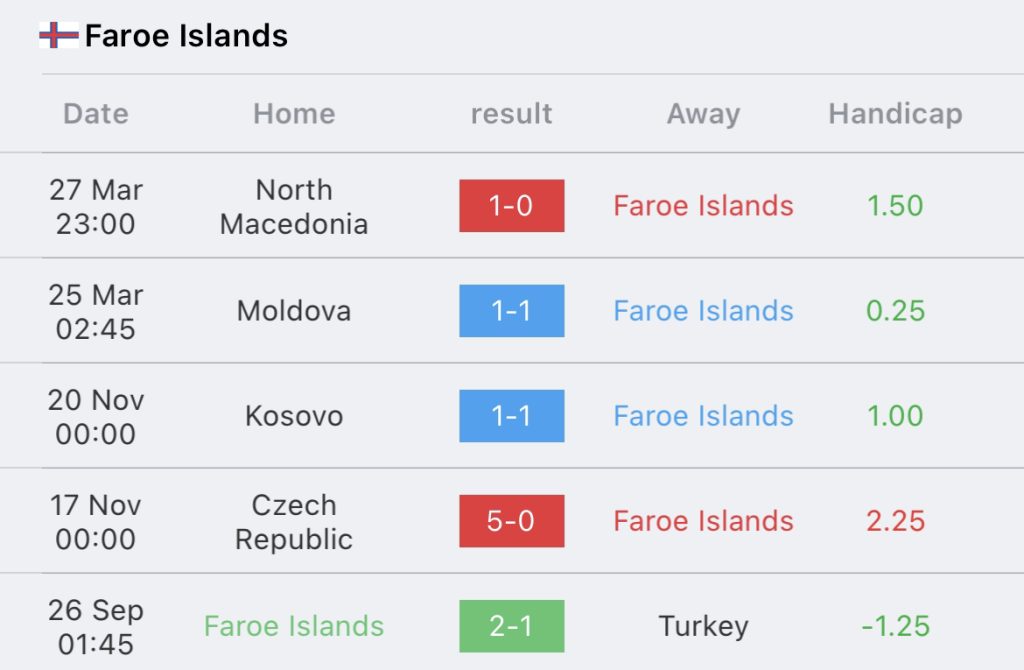Select Kosovo home team name

coord(294,416)
